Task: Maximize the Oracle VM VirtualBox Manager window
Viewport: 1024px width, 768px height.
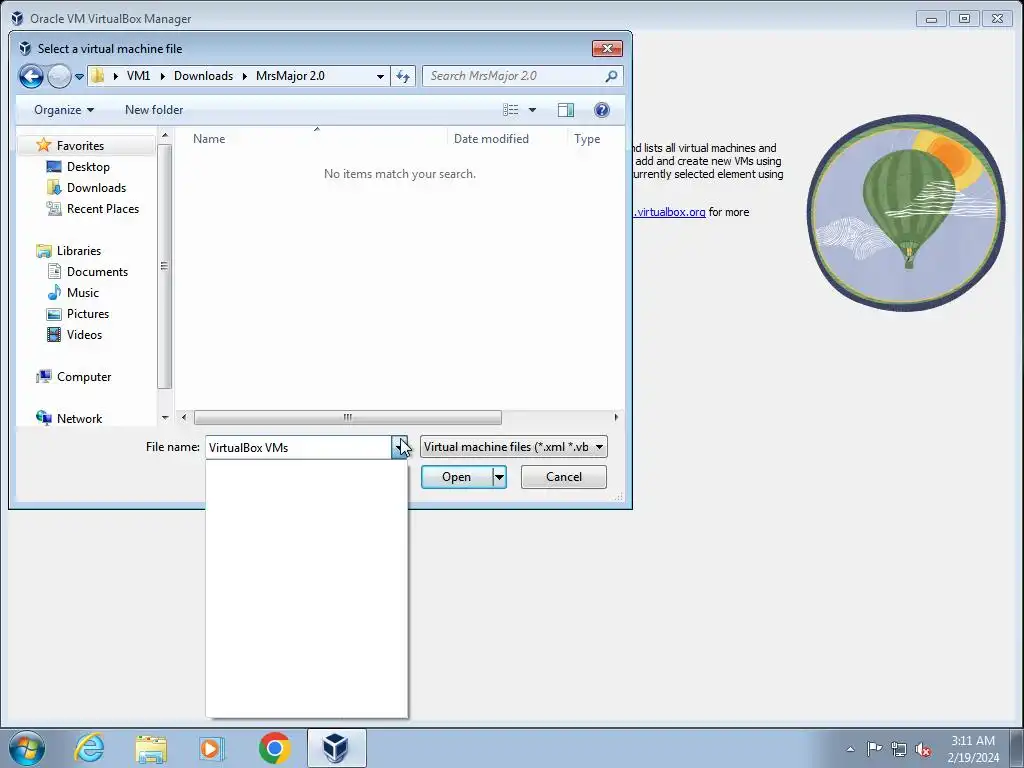Action: point(964,19)
